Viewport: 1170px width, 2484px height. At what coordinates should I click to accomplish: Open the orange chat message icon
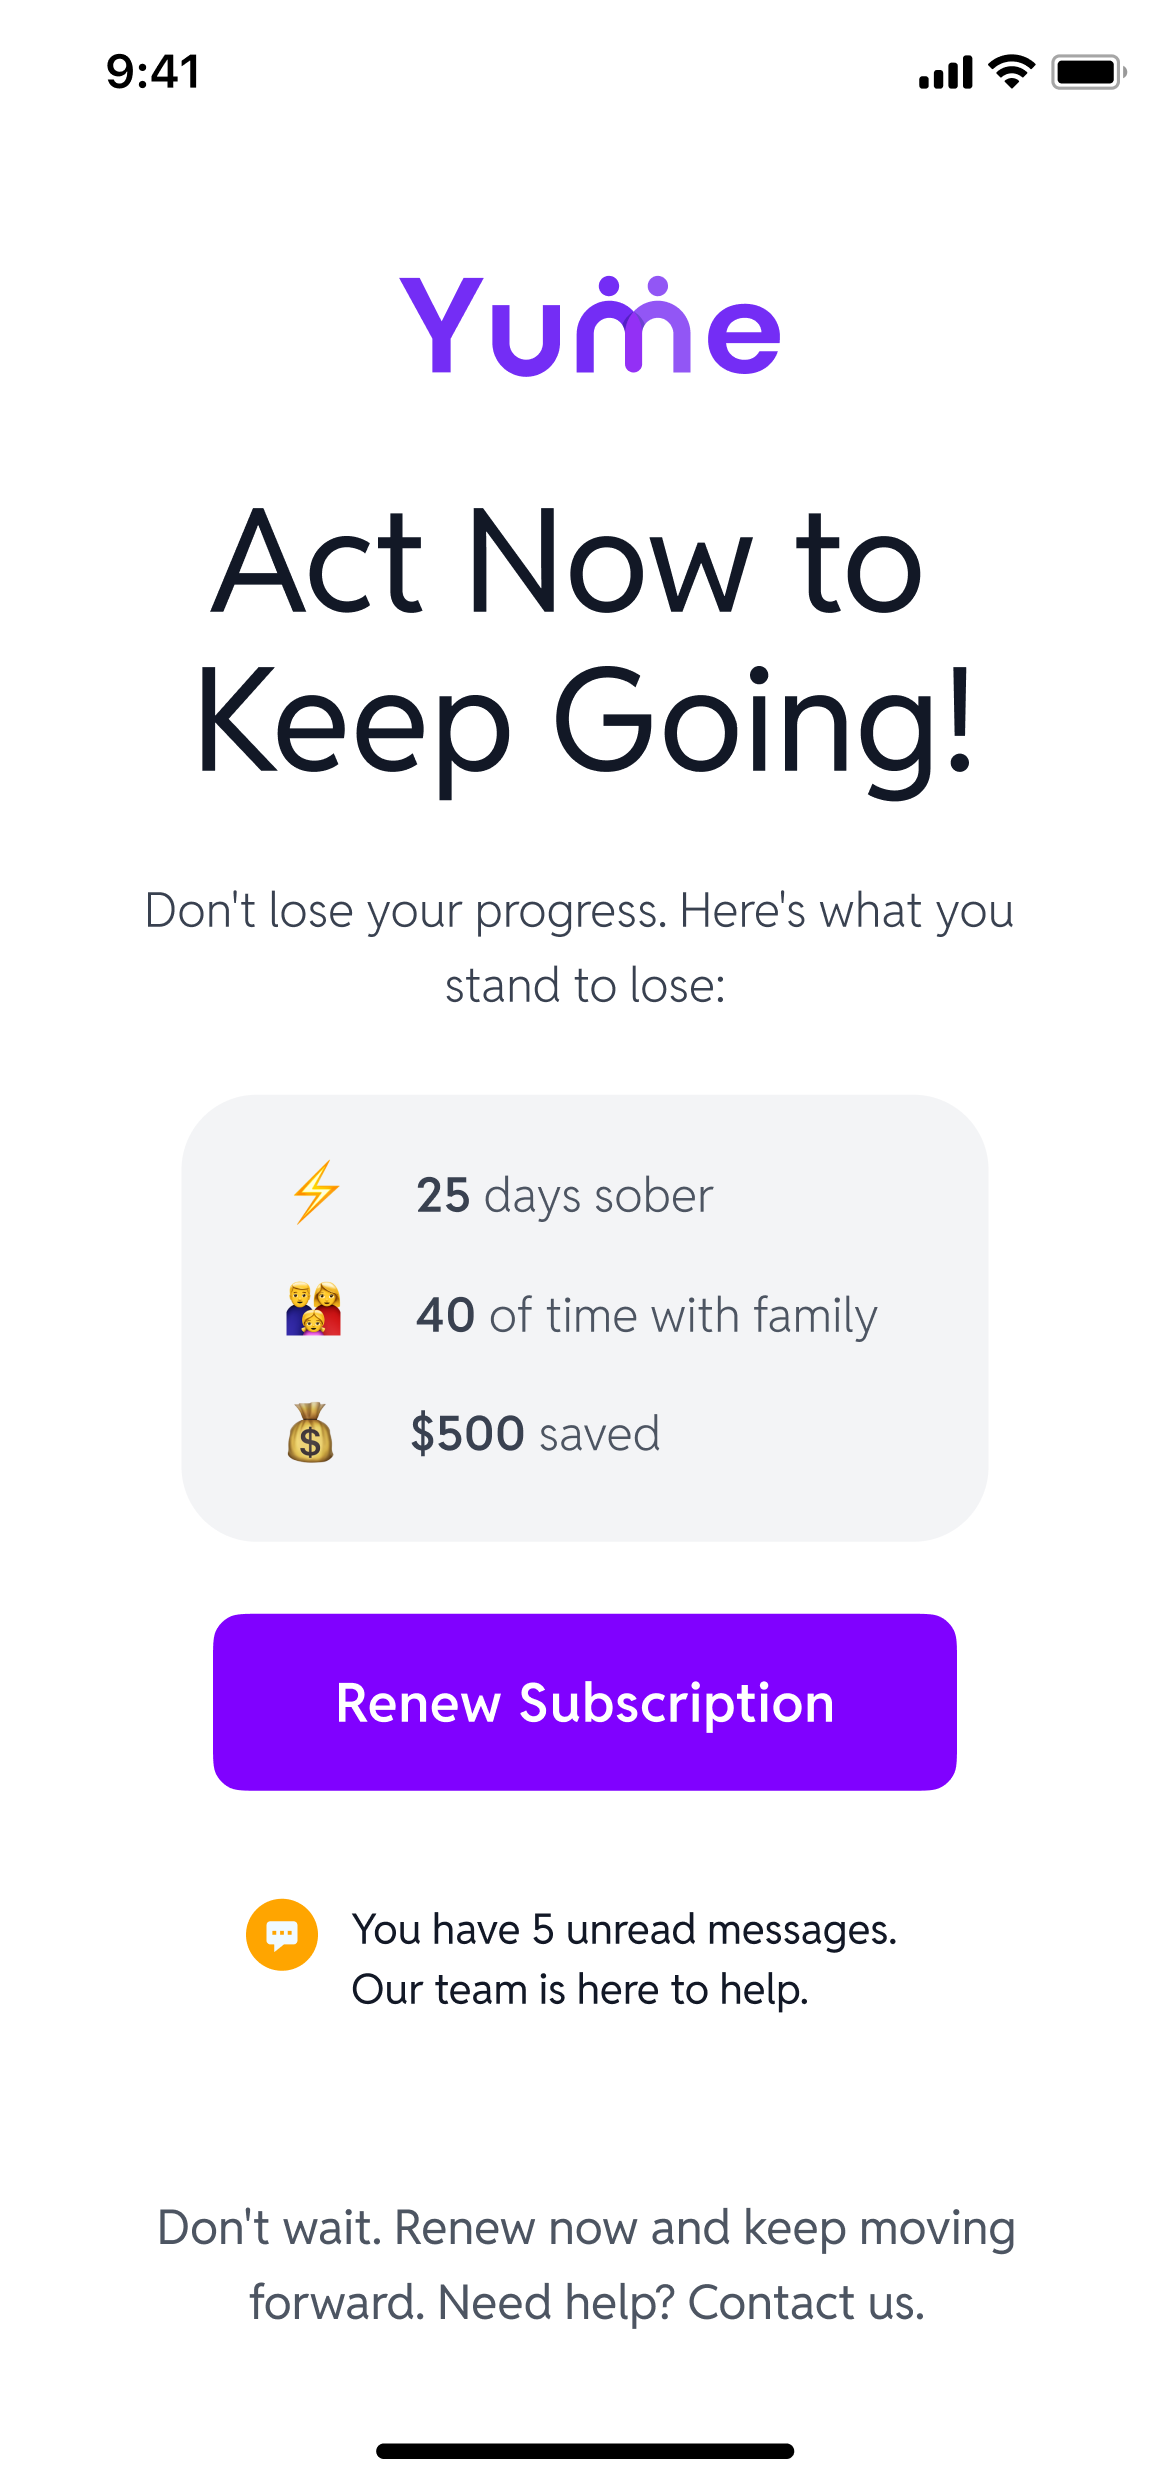tap(282, 1933)
